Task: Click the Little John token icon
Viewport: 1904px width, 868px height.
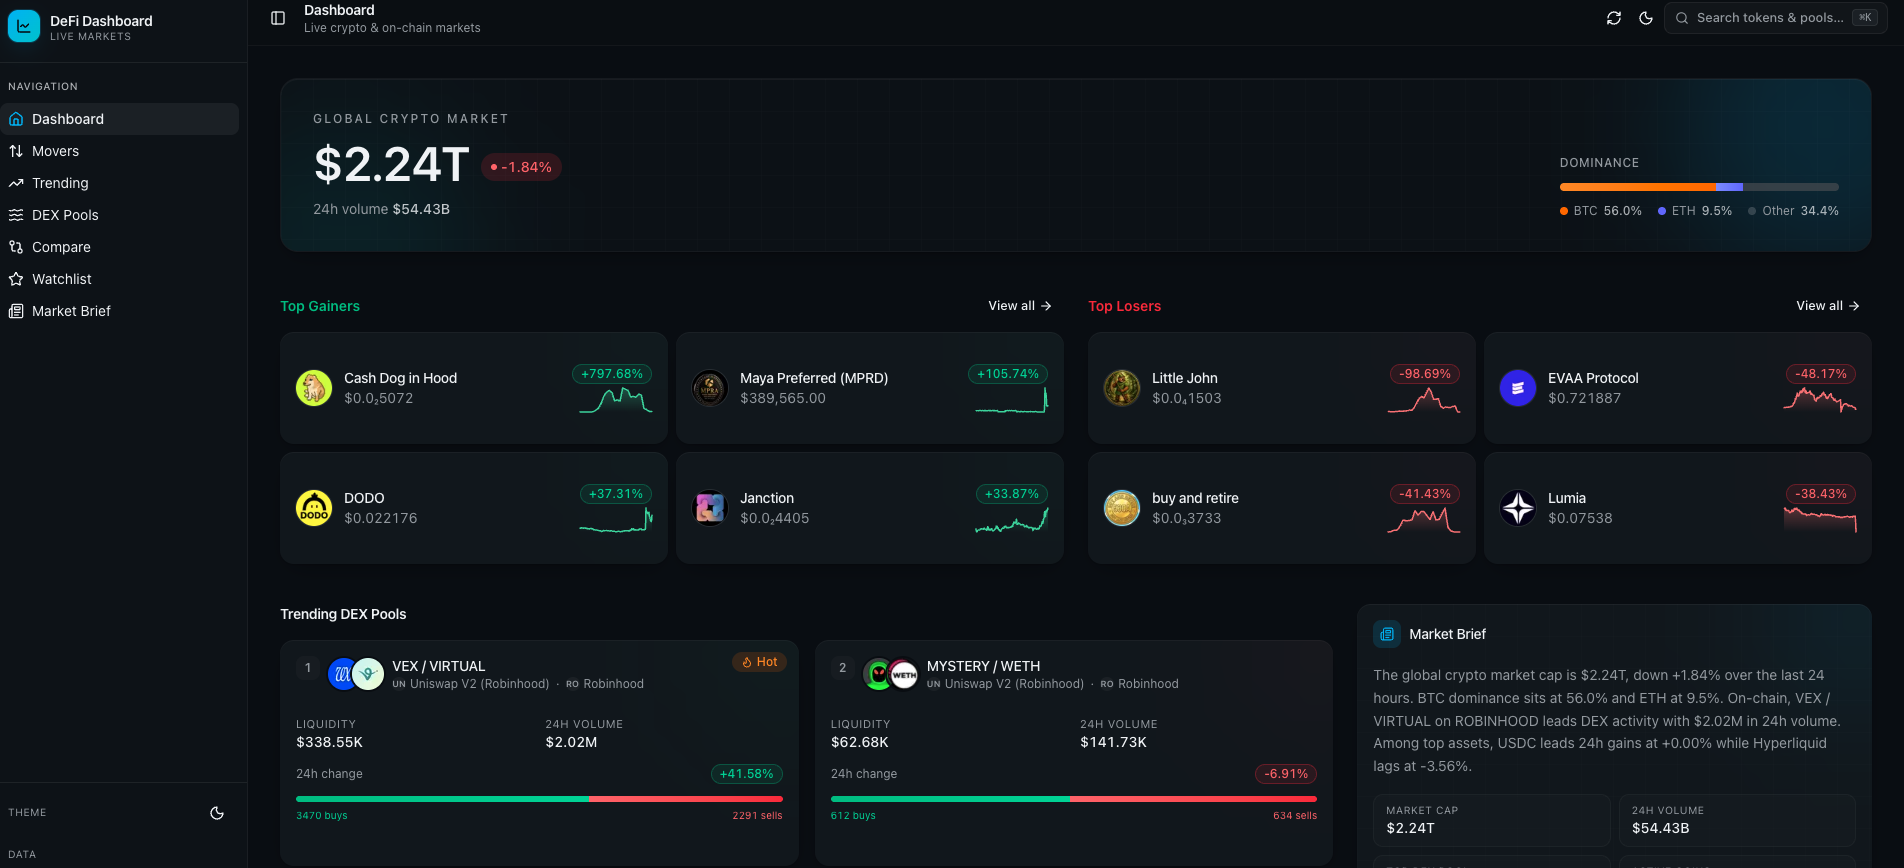Action: (x=1122, y=388)
